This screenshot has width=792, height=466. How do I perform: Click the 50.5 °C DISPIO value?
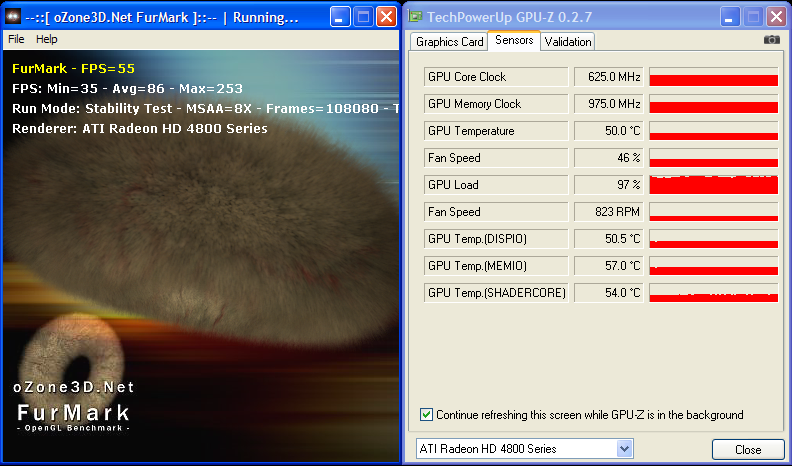click(x=609, y=239)
